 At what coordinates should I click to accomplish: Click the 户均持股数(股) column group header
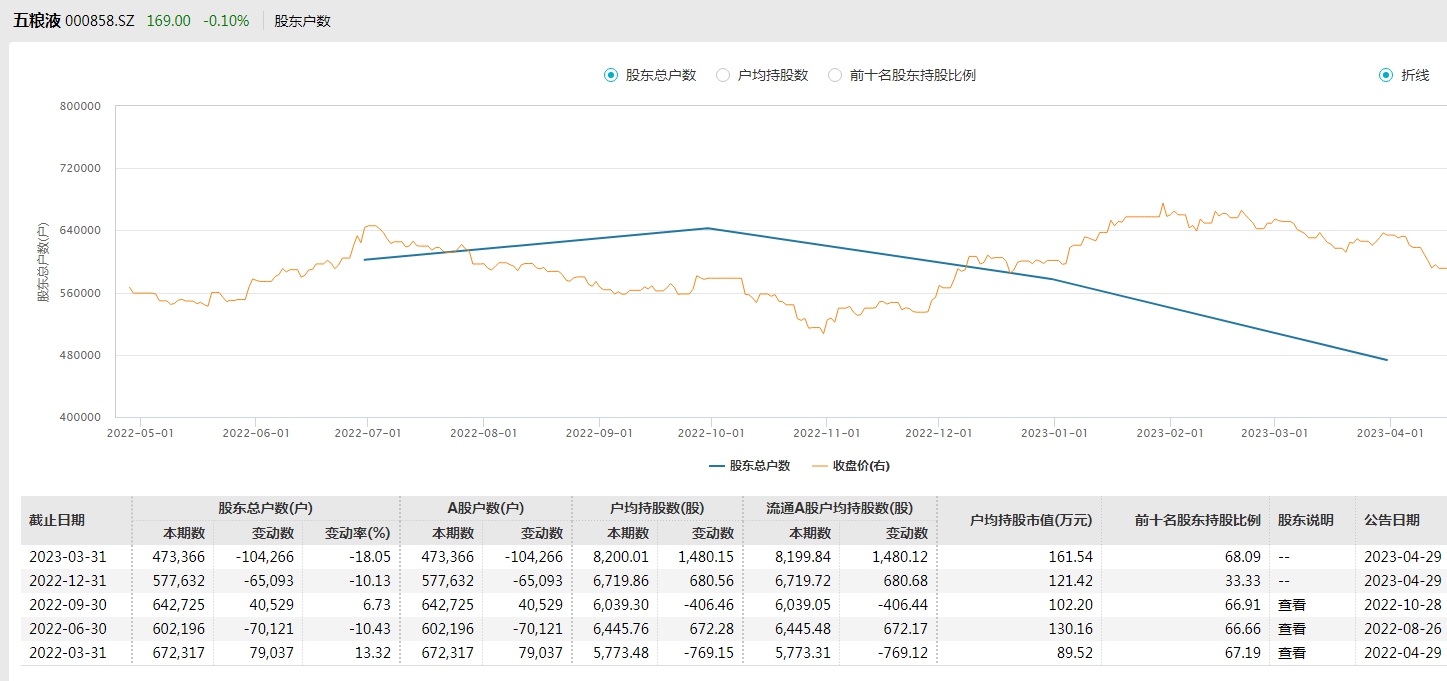click(657, 508)
